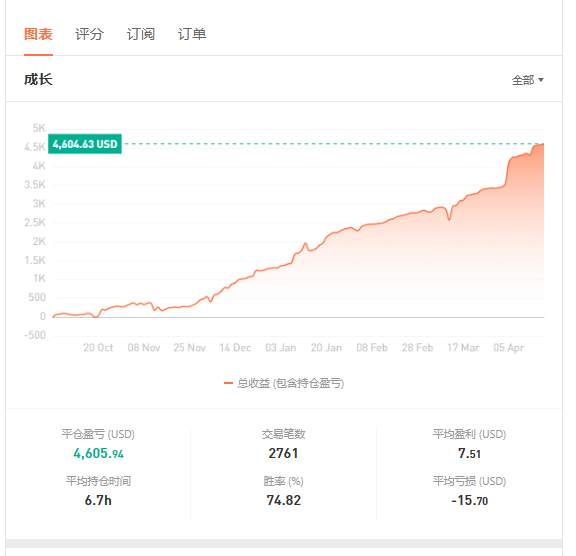
Task: Click the 4,604.63 USD value label
Action: [85, 144]
